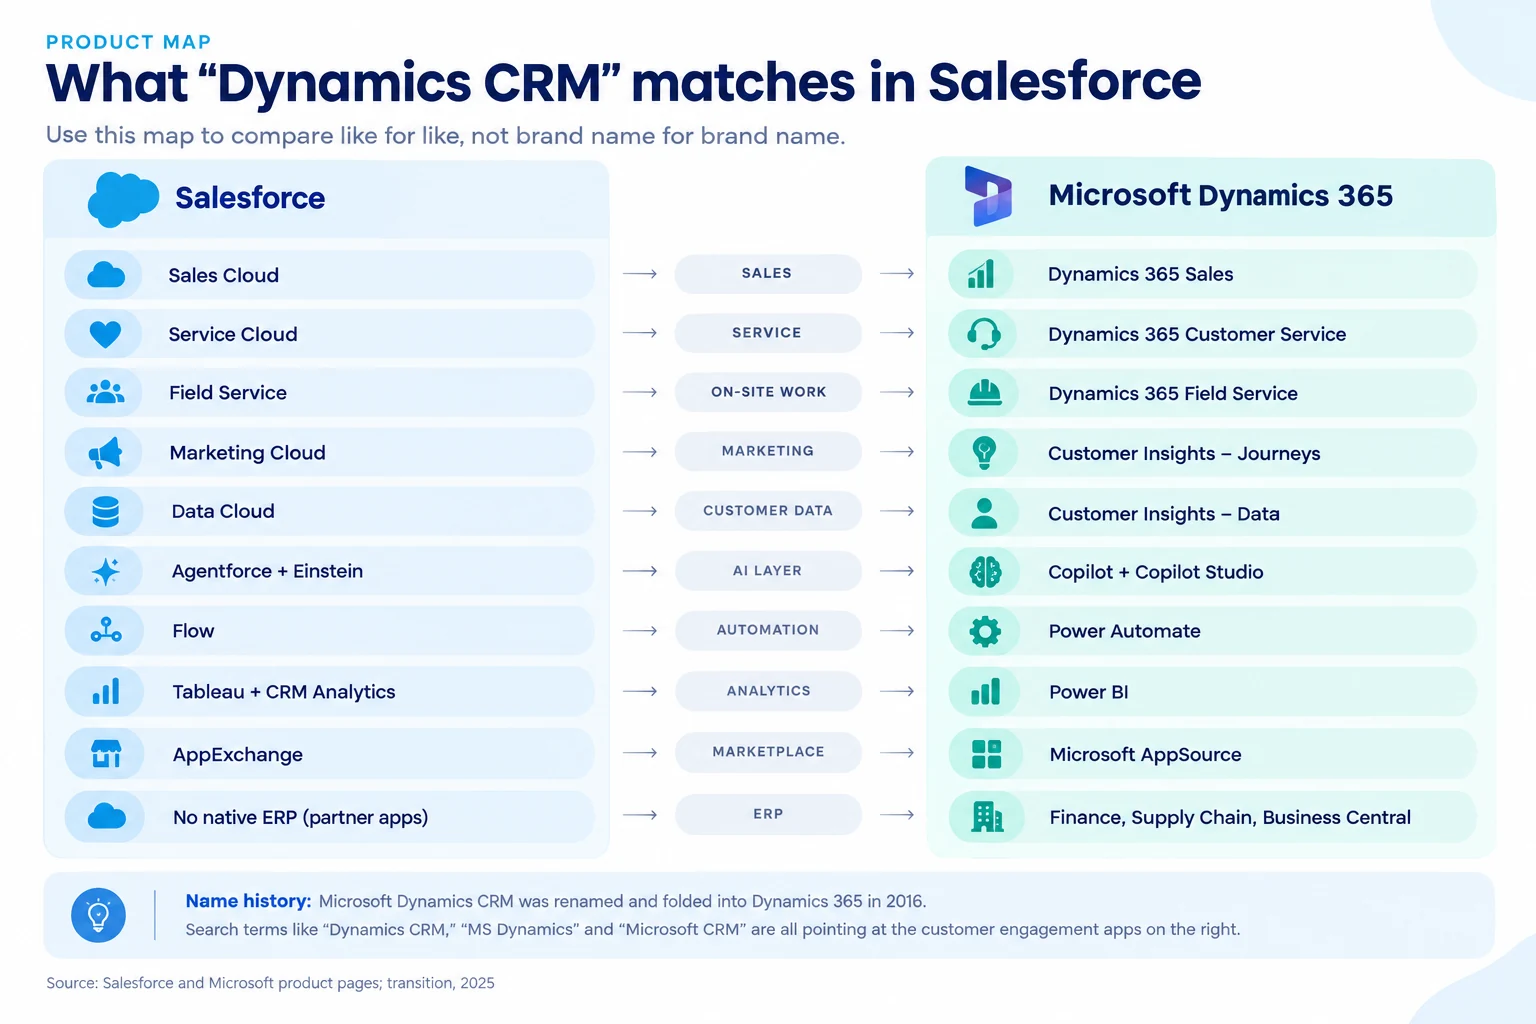Click the PRODUCT MAP eyebrow label
The height and width of the screenshot is (1024, 1536).
[x=129, y=42]
